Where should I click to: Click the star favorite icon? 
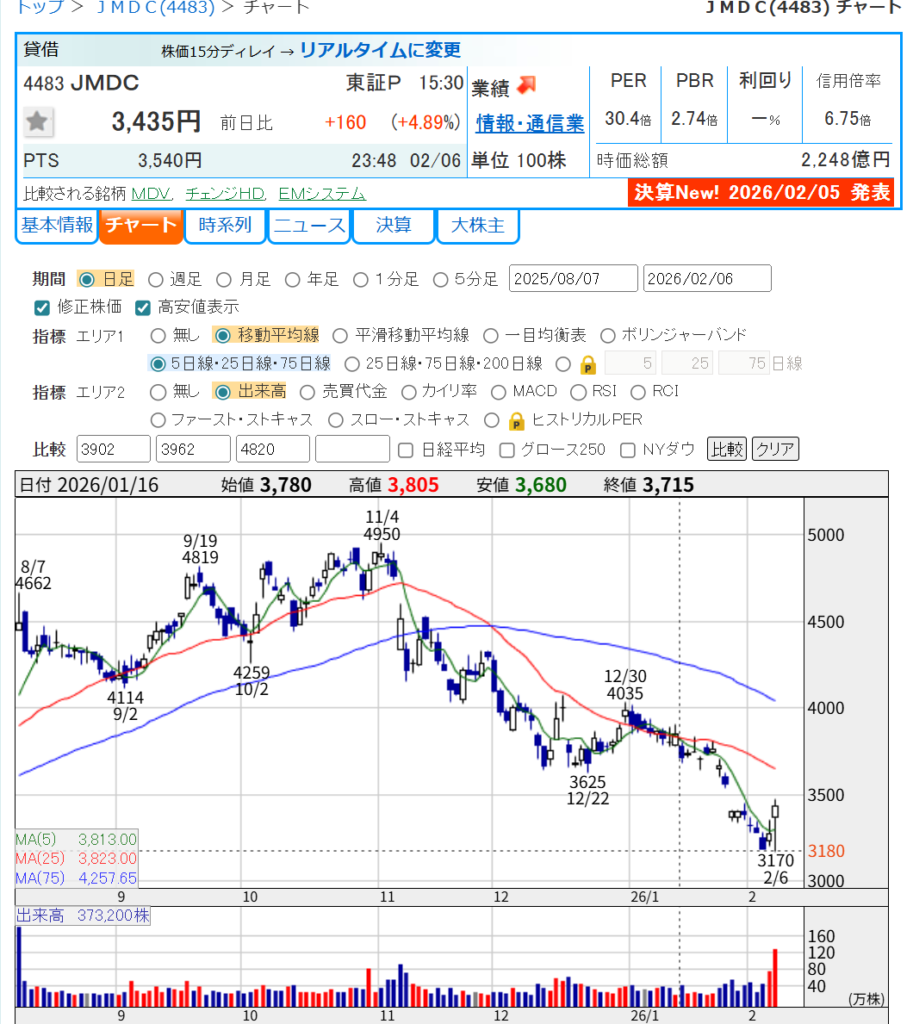39,122
